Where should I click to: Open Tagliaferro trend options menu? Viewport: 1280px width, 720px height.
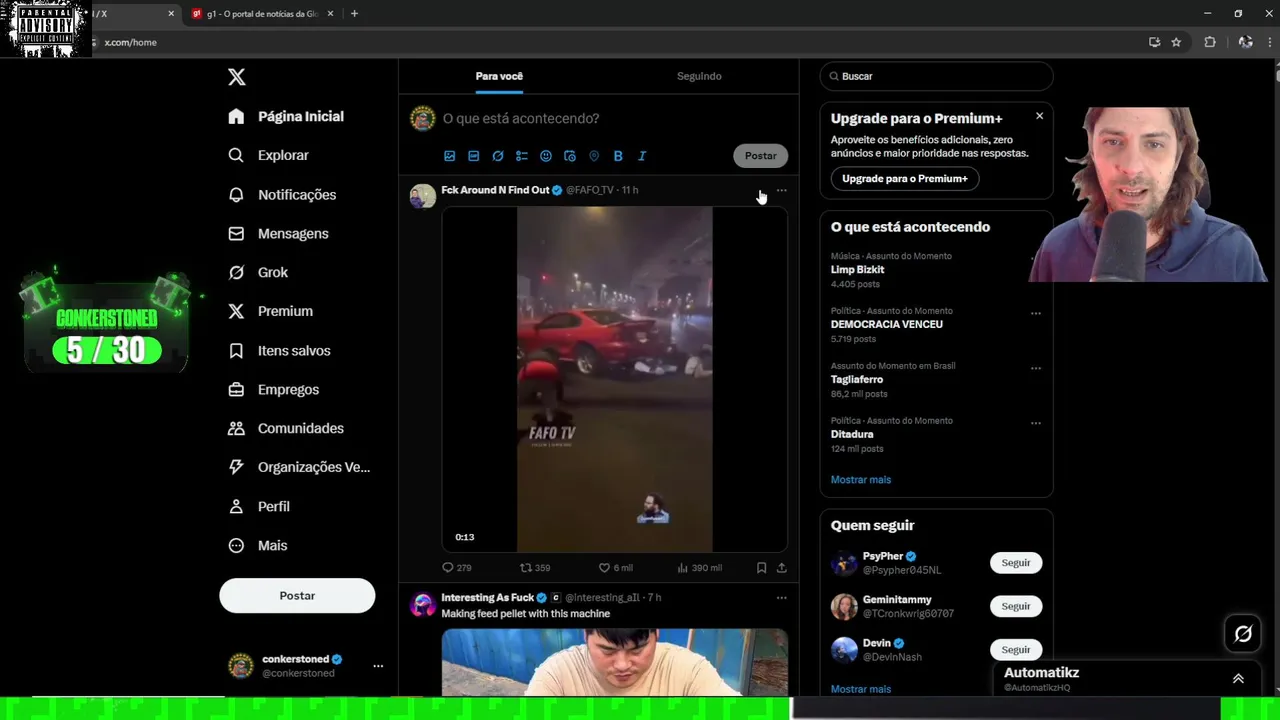coord(1036,368)
